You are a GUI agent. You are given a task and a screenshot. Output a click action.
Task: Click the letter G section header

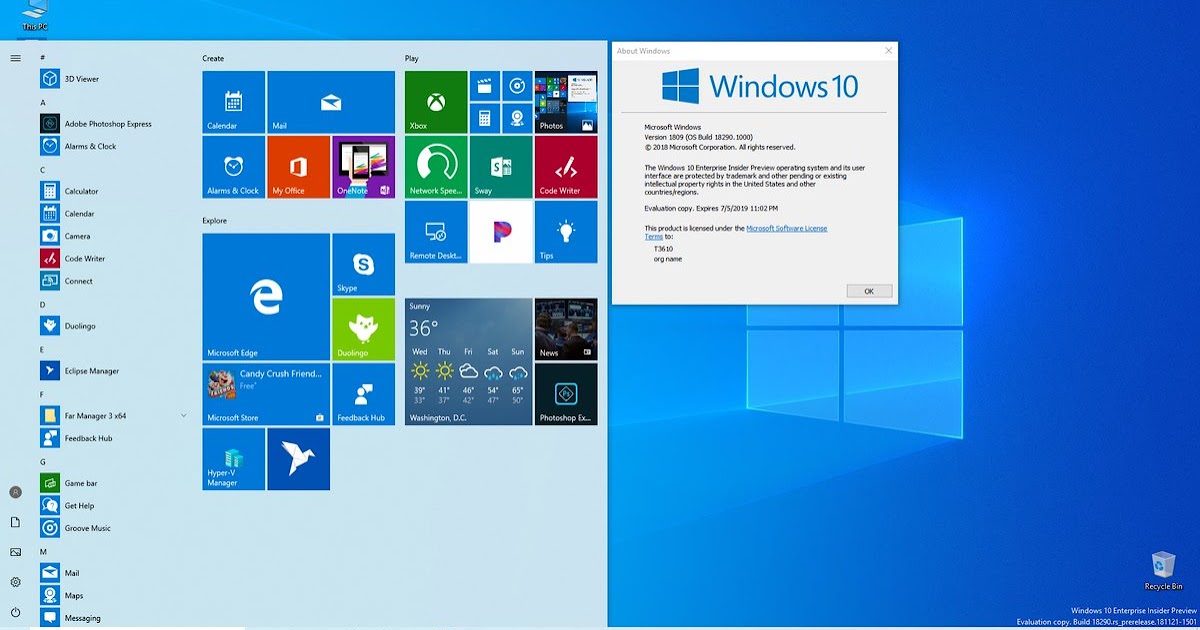tap(42, 461)
